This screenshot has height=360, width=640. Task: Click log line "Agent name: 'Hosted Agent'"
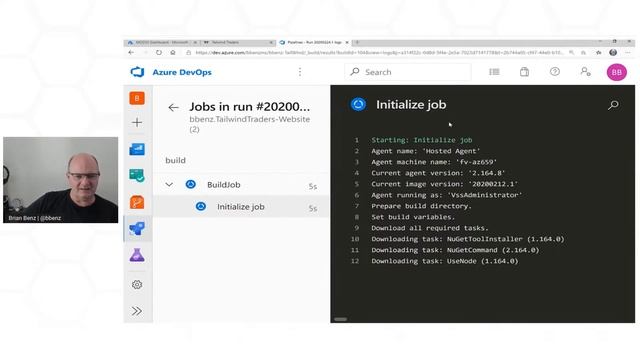click(x=426, y=151)
